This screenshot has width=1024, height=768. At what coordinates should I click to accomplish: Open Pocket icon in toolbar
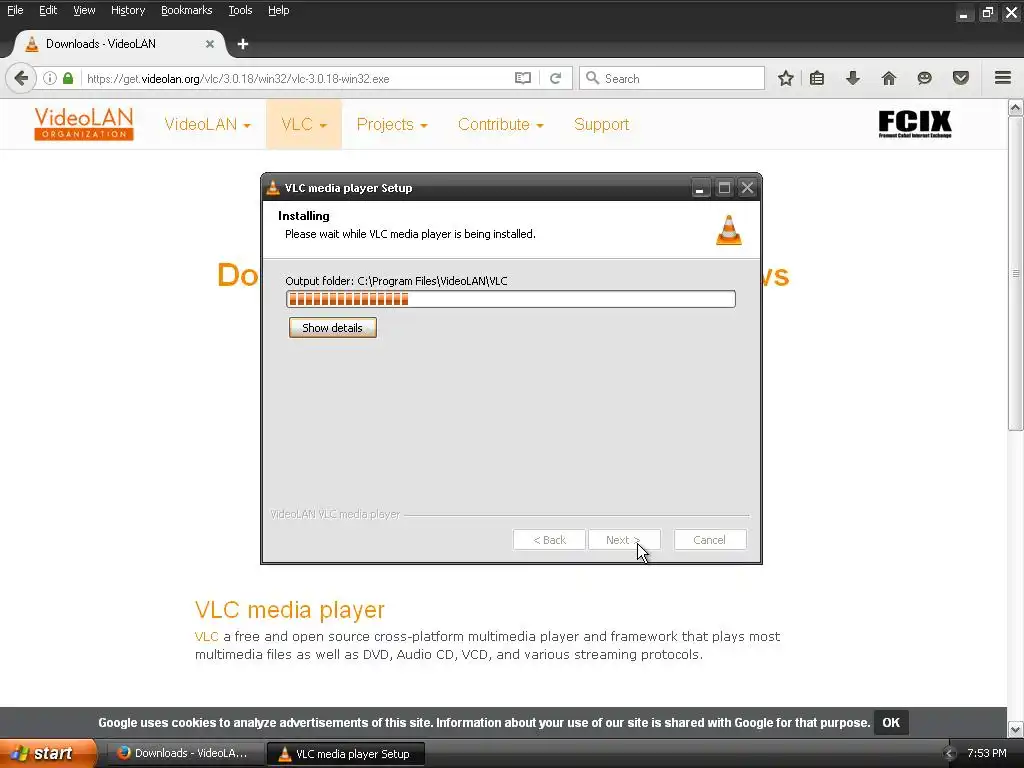(x=960, y=78)
